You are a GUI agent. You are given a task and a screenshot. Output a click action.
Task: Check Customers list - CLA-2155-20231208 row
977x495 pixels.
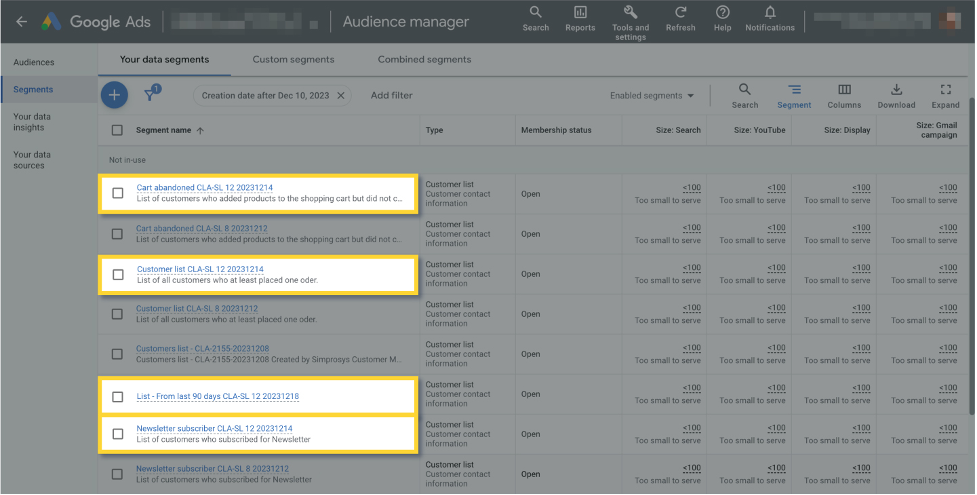click(117, 354)
